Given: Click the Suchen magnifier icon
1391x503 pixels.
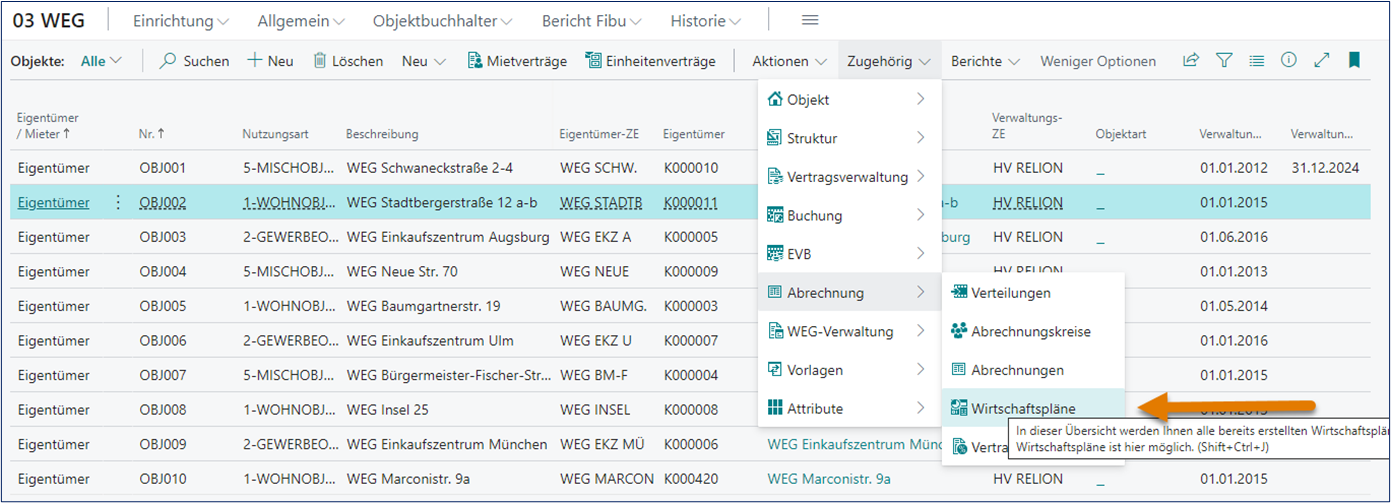Looking at the screenshot, I should click(169, 61).
